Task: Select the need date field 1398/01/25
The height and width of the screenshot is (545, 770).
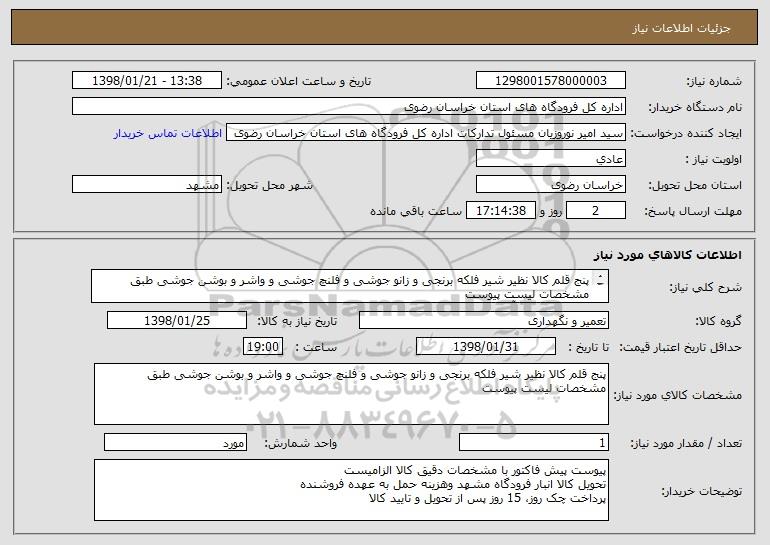Action: click(177, 321)
